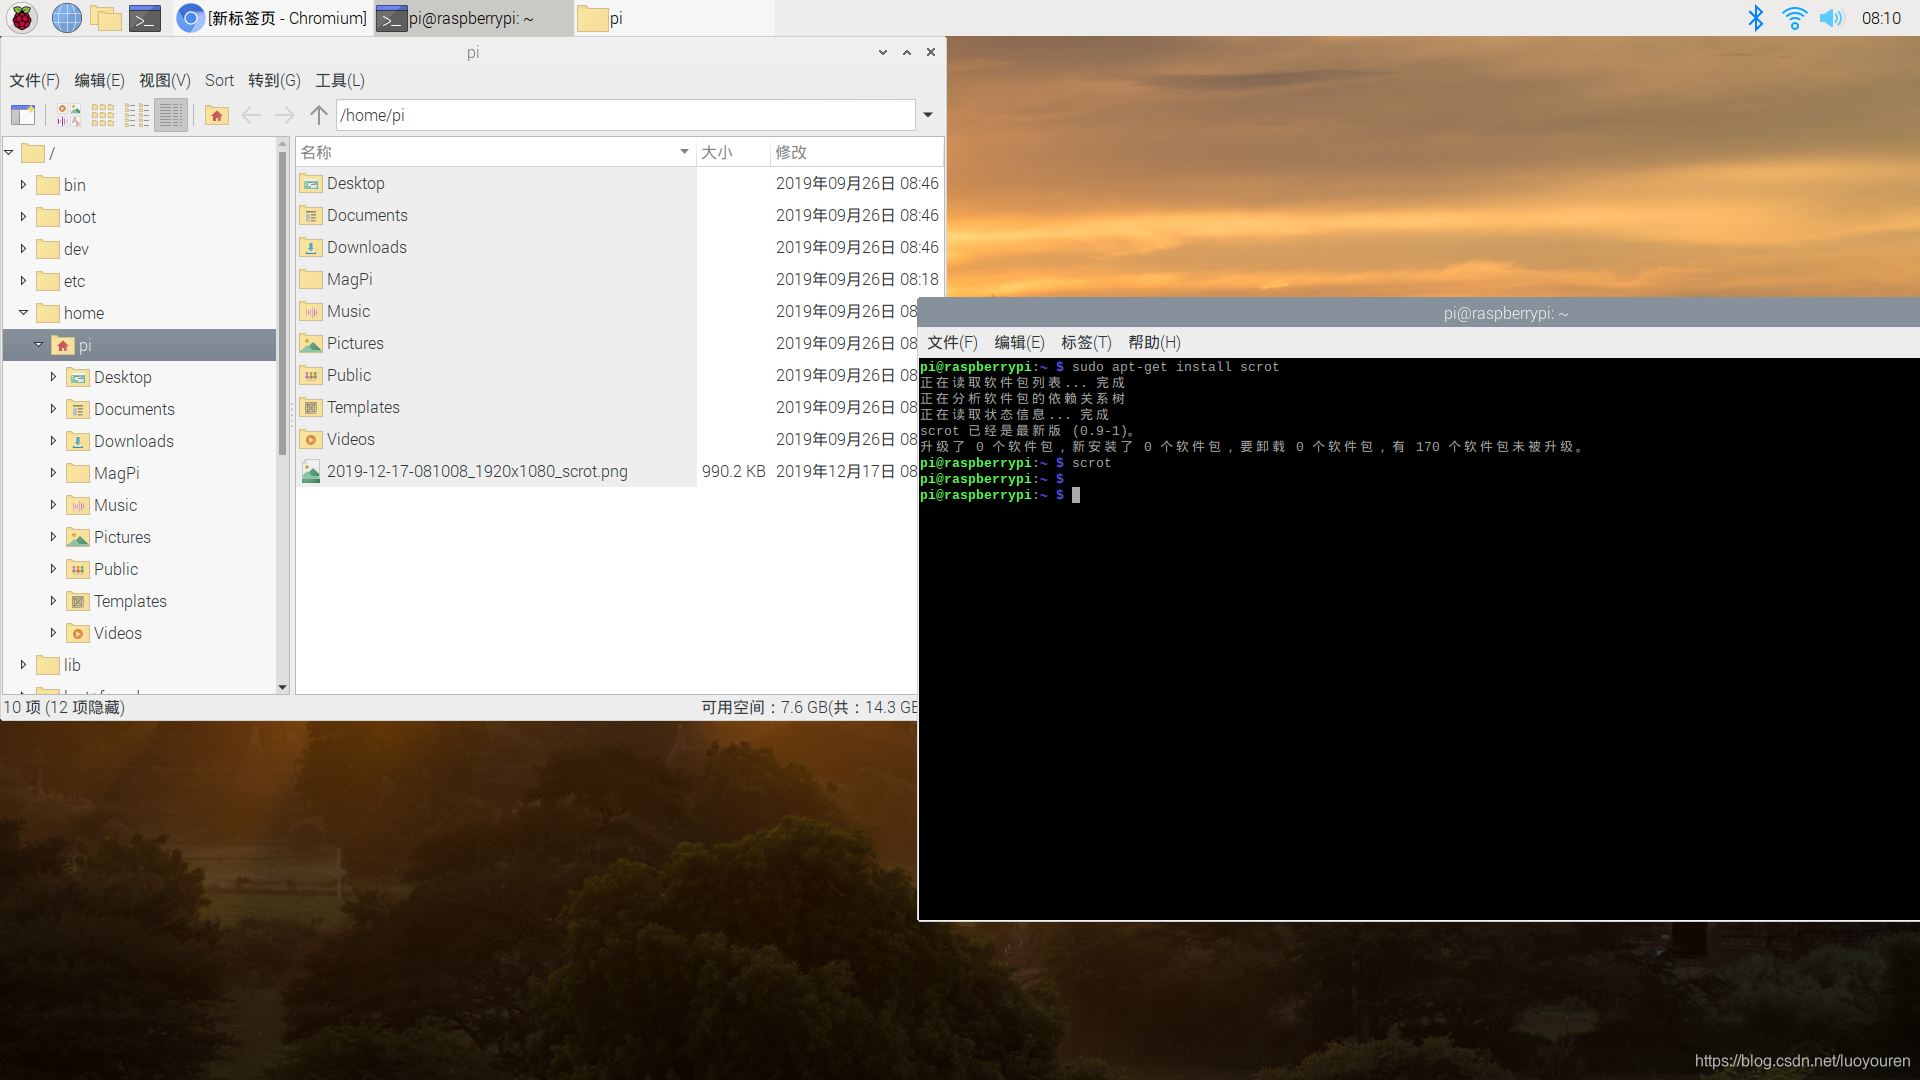
Task: Expand the etc folder in tree
Action: [23, 281]
